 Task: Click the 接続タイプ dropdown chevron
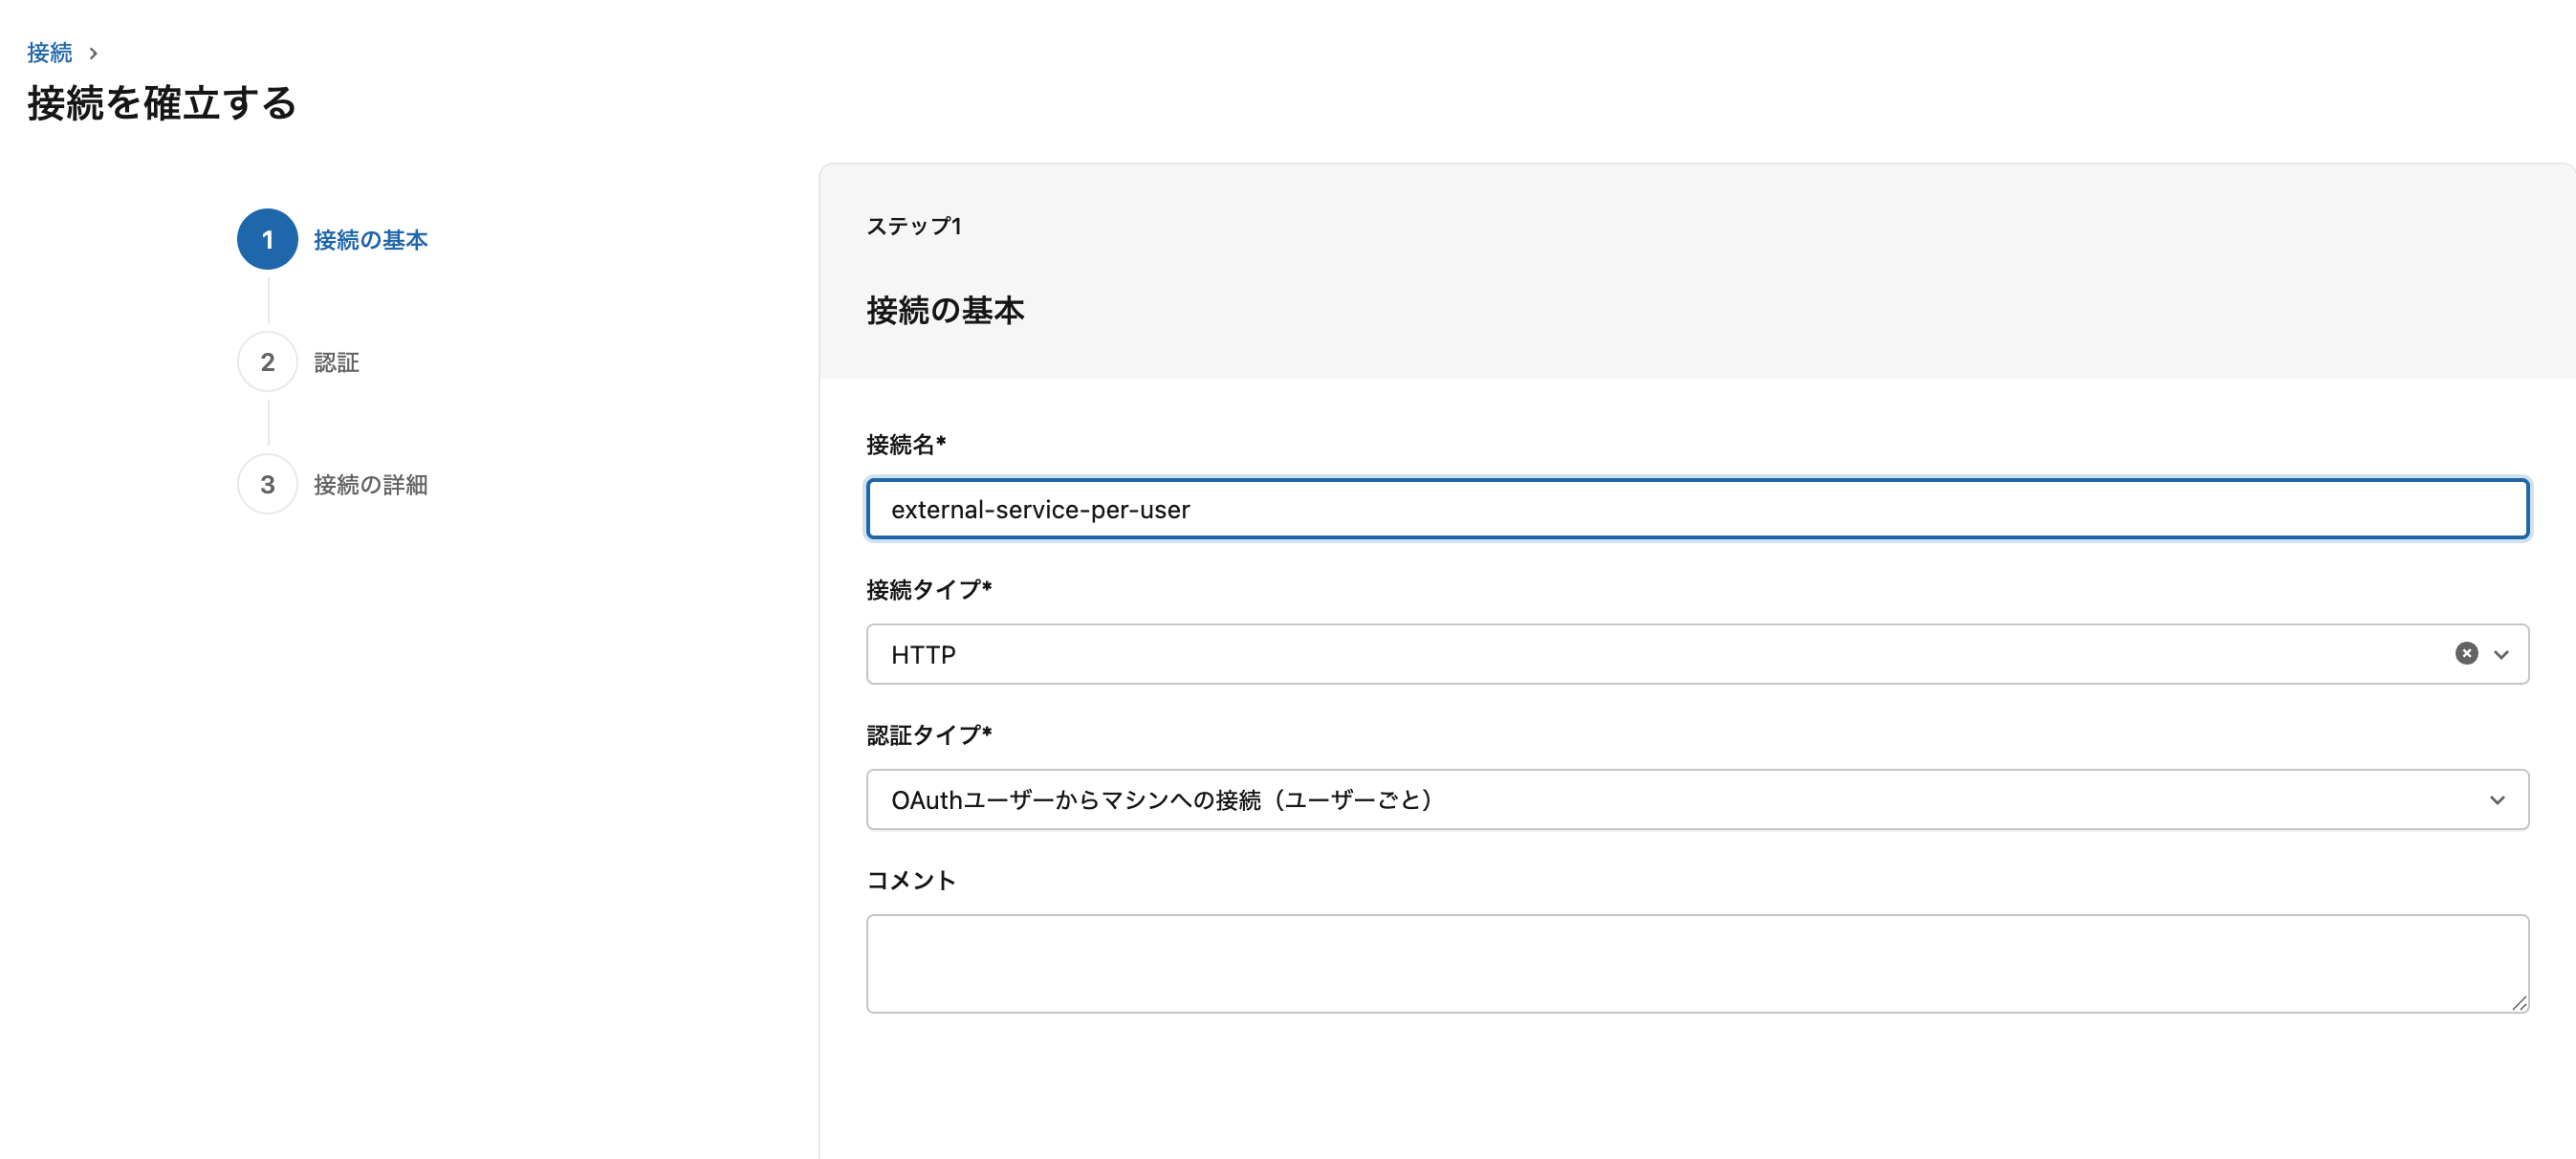point(2502,653)
